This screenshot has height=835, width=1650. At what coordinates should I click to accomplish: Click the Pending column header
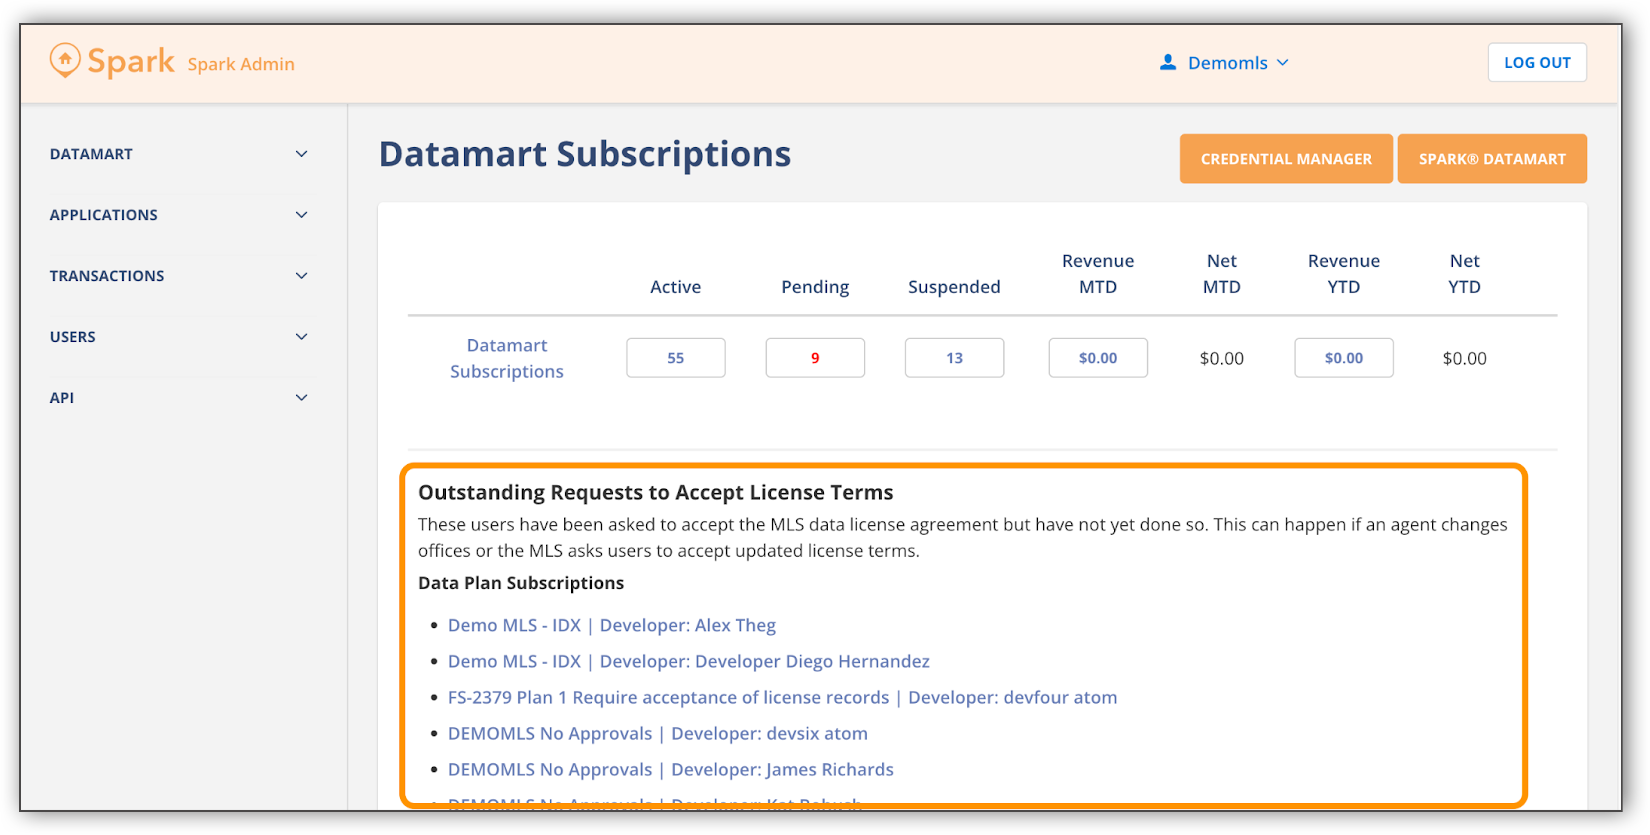[x=815, y=287]
